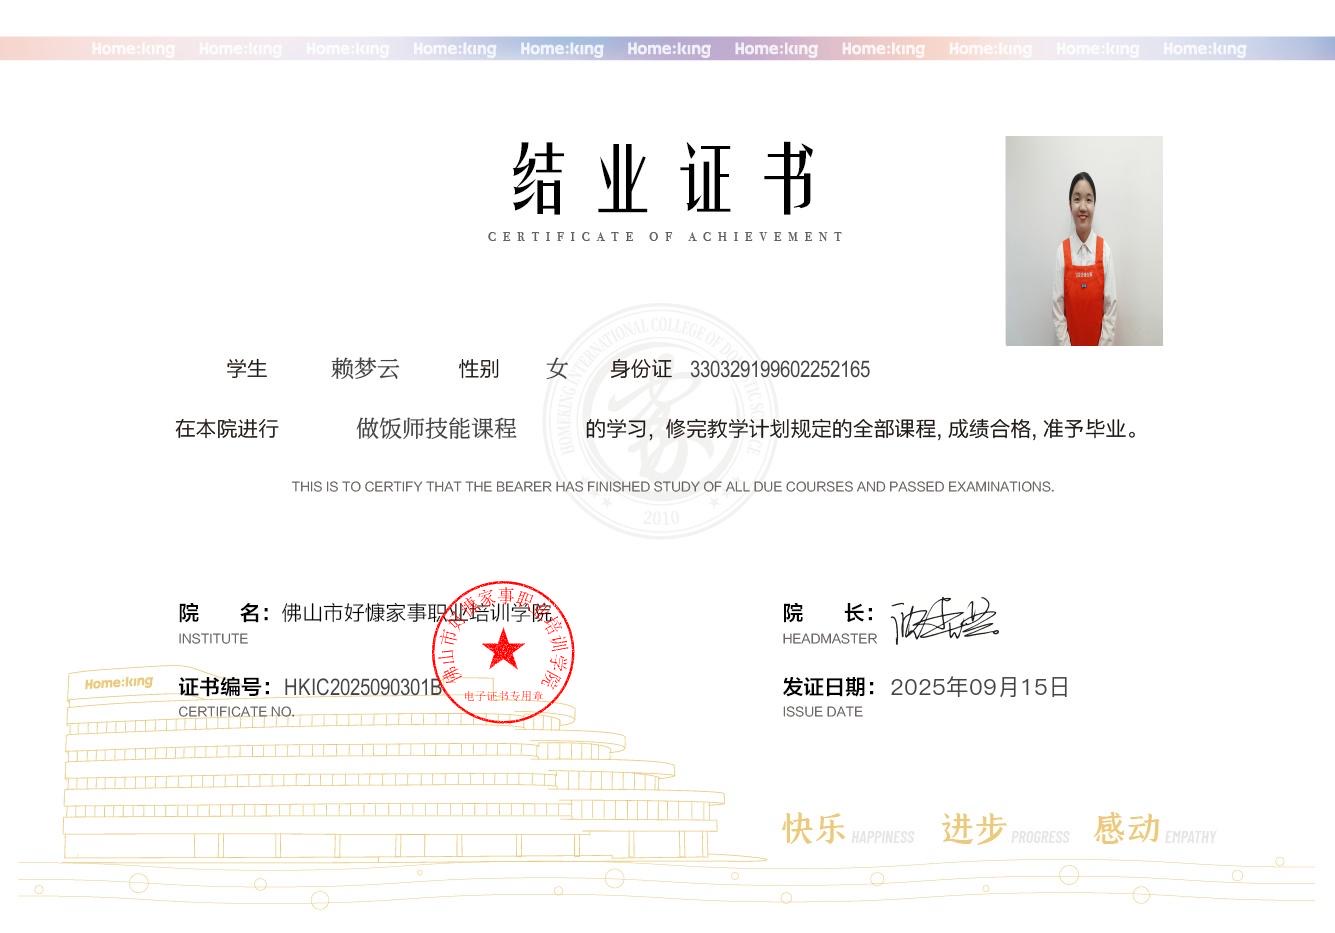Image resolution: width=1335 pixels, height=933 pixels.
Task: Click the 院名 label
Action: pyautogui.click(x=224, y=613)
